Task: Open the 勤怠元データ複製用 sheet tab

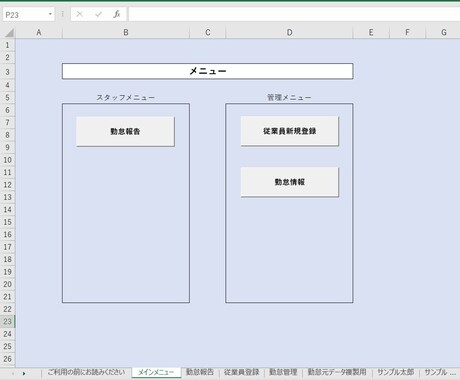Action: pos(337,372)
